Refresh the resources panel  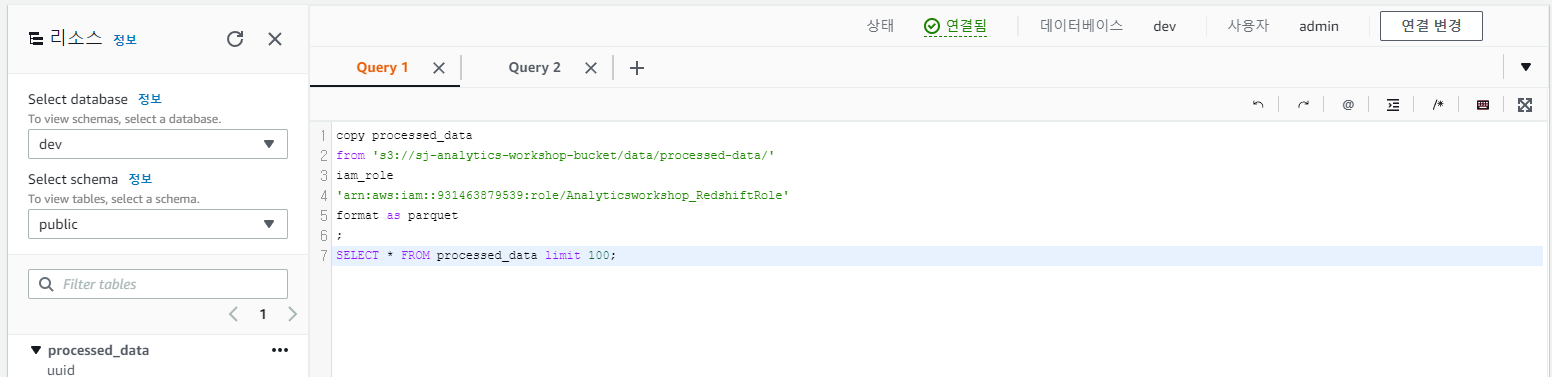(235, 39)
